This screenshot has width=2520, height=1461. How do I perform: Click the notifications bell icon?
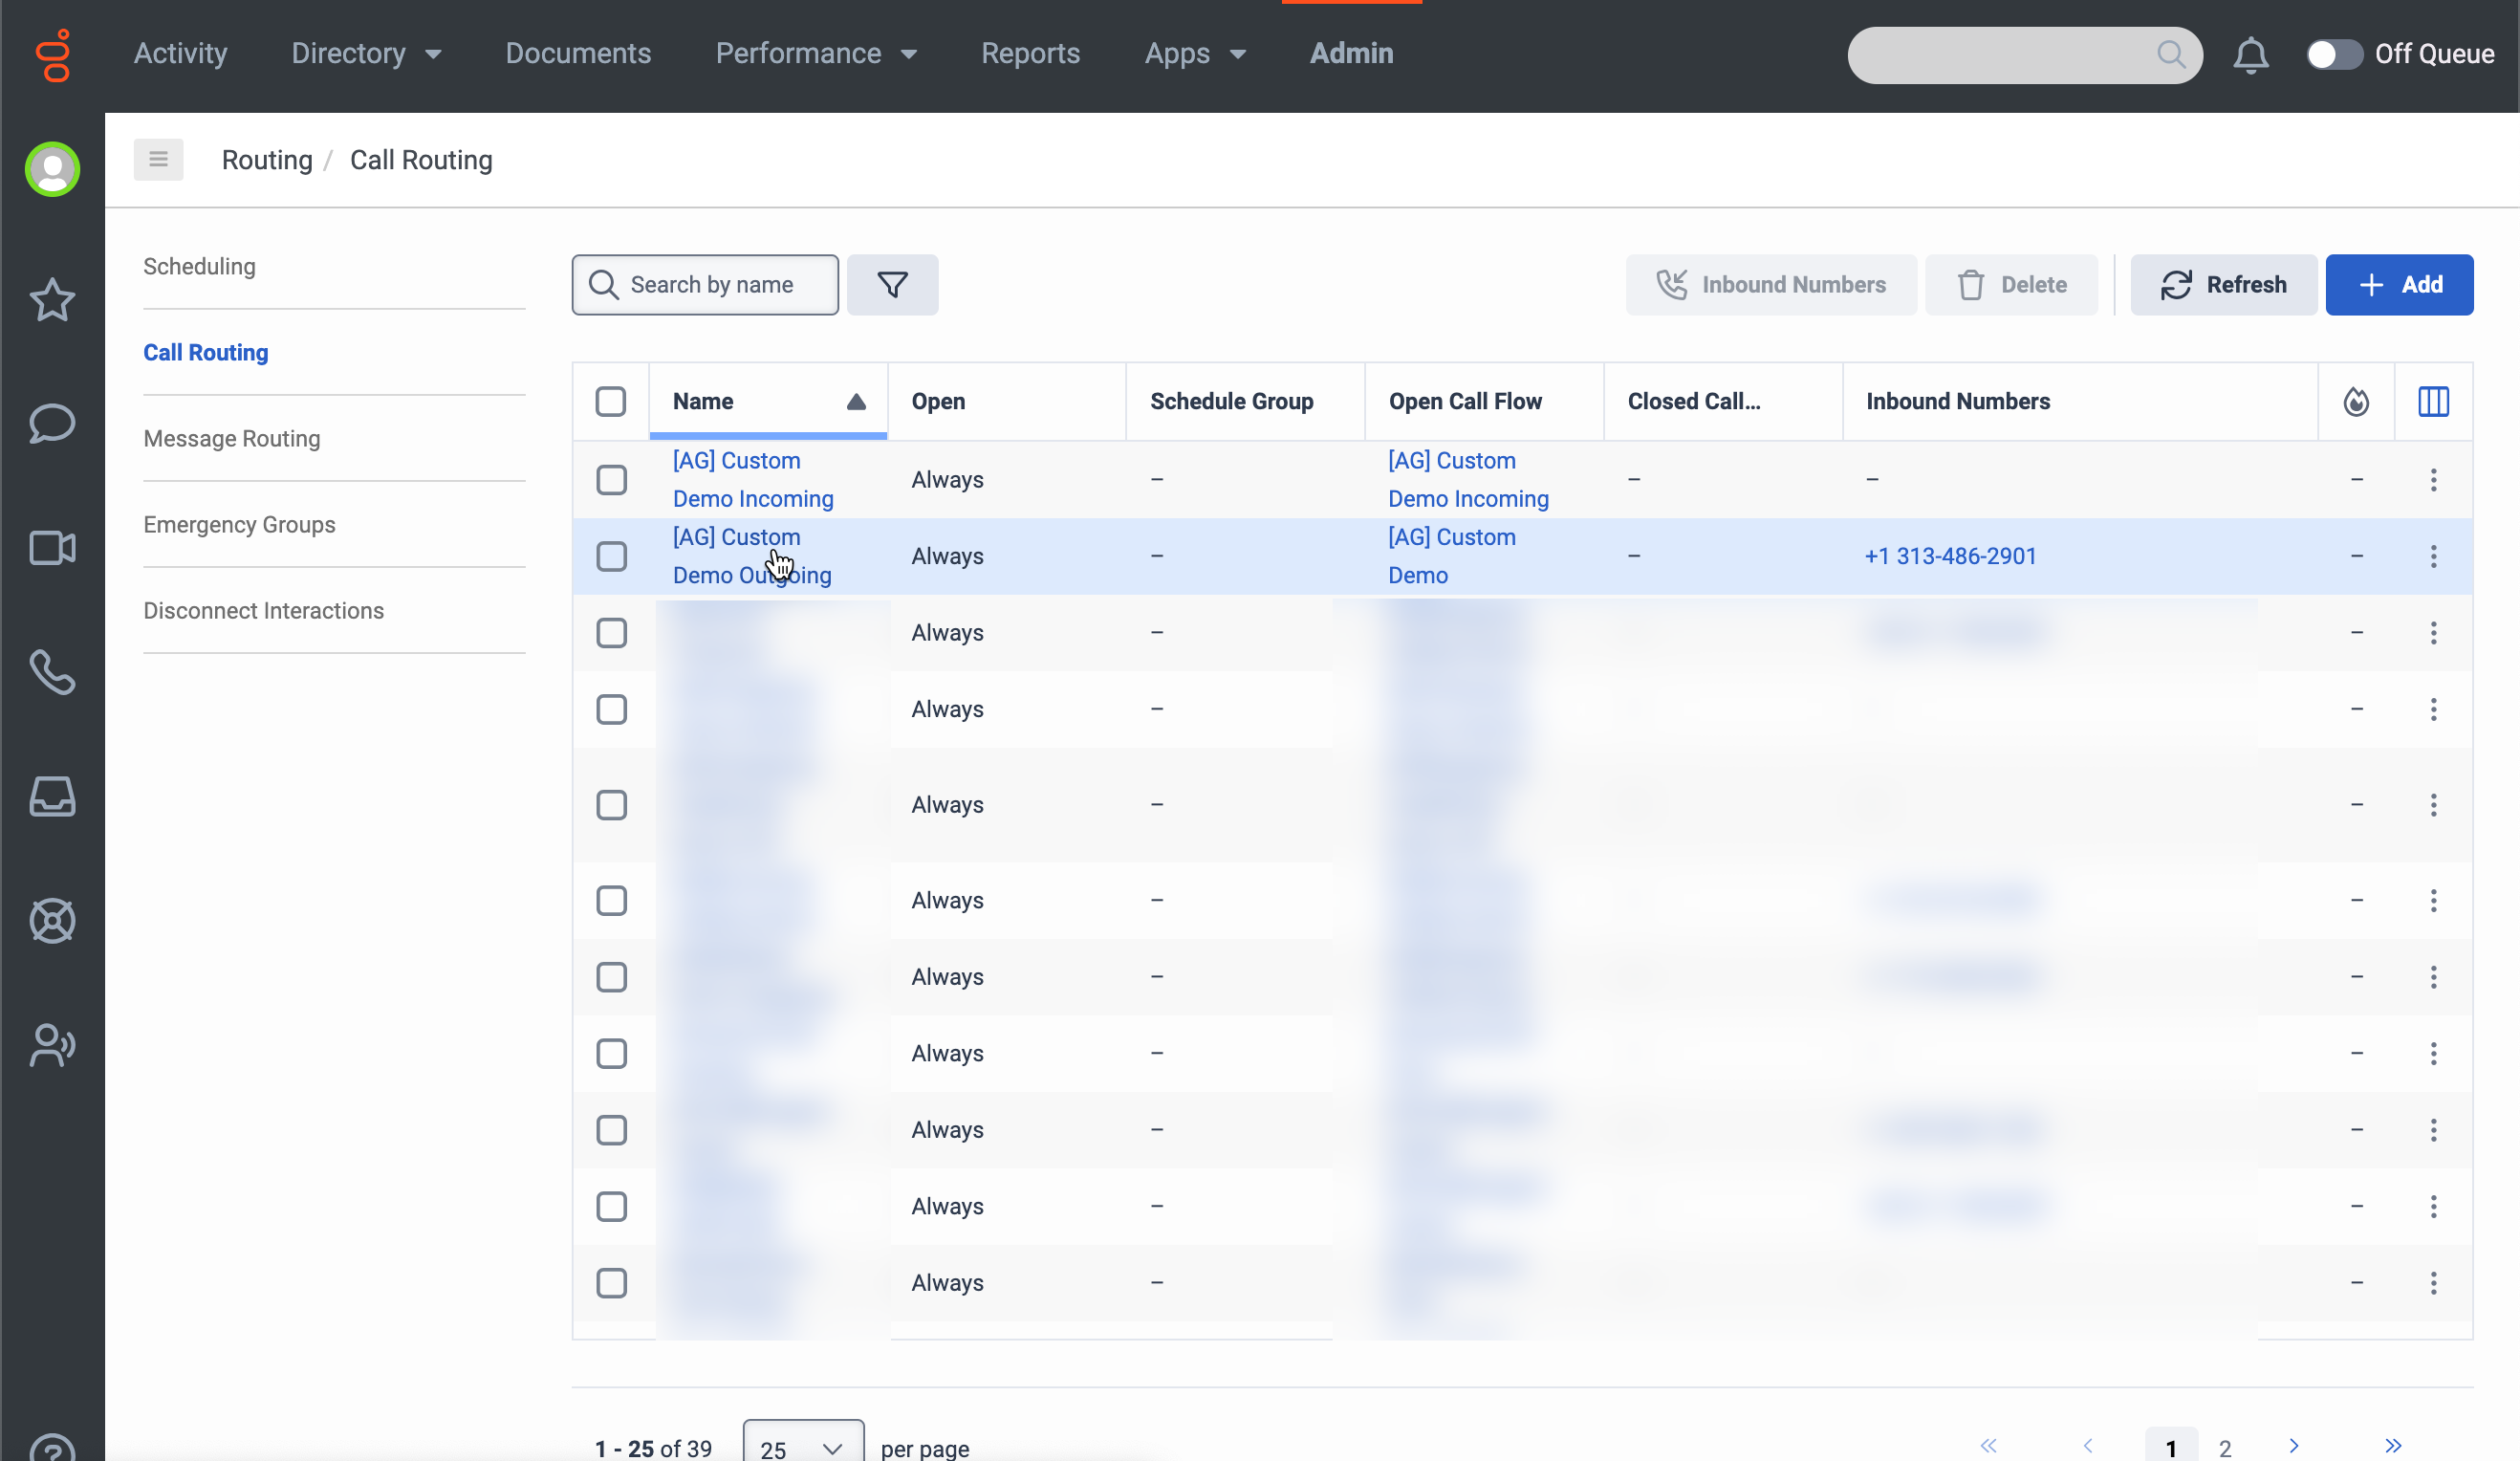pyautogui.click(x=2250, y=54)
